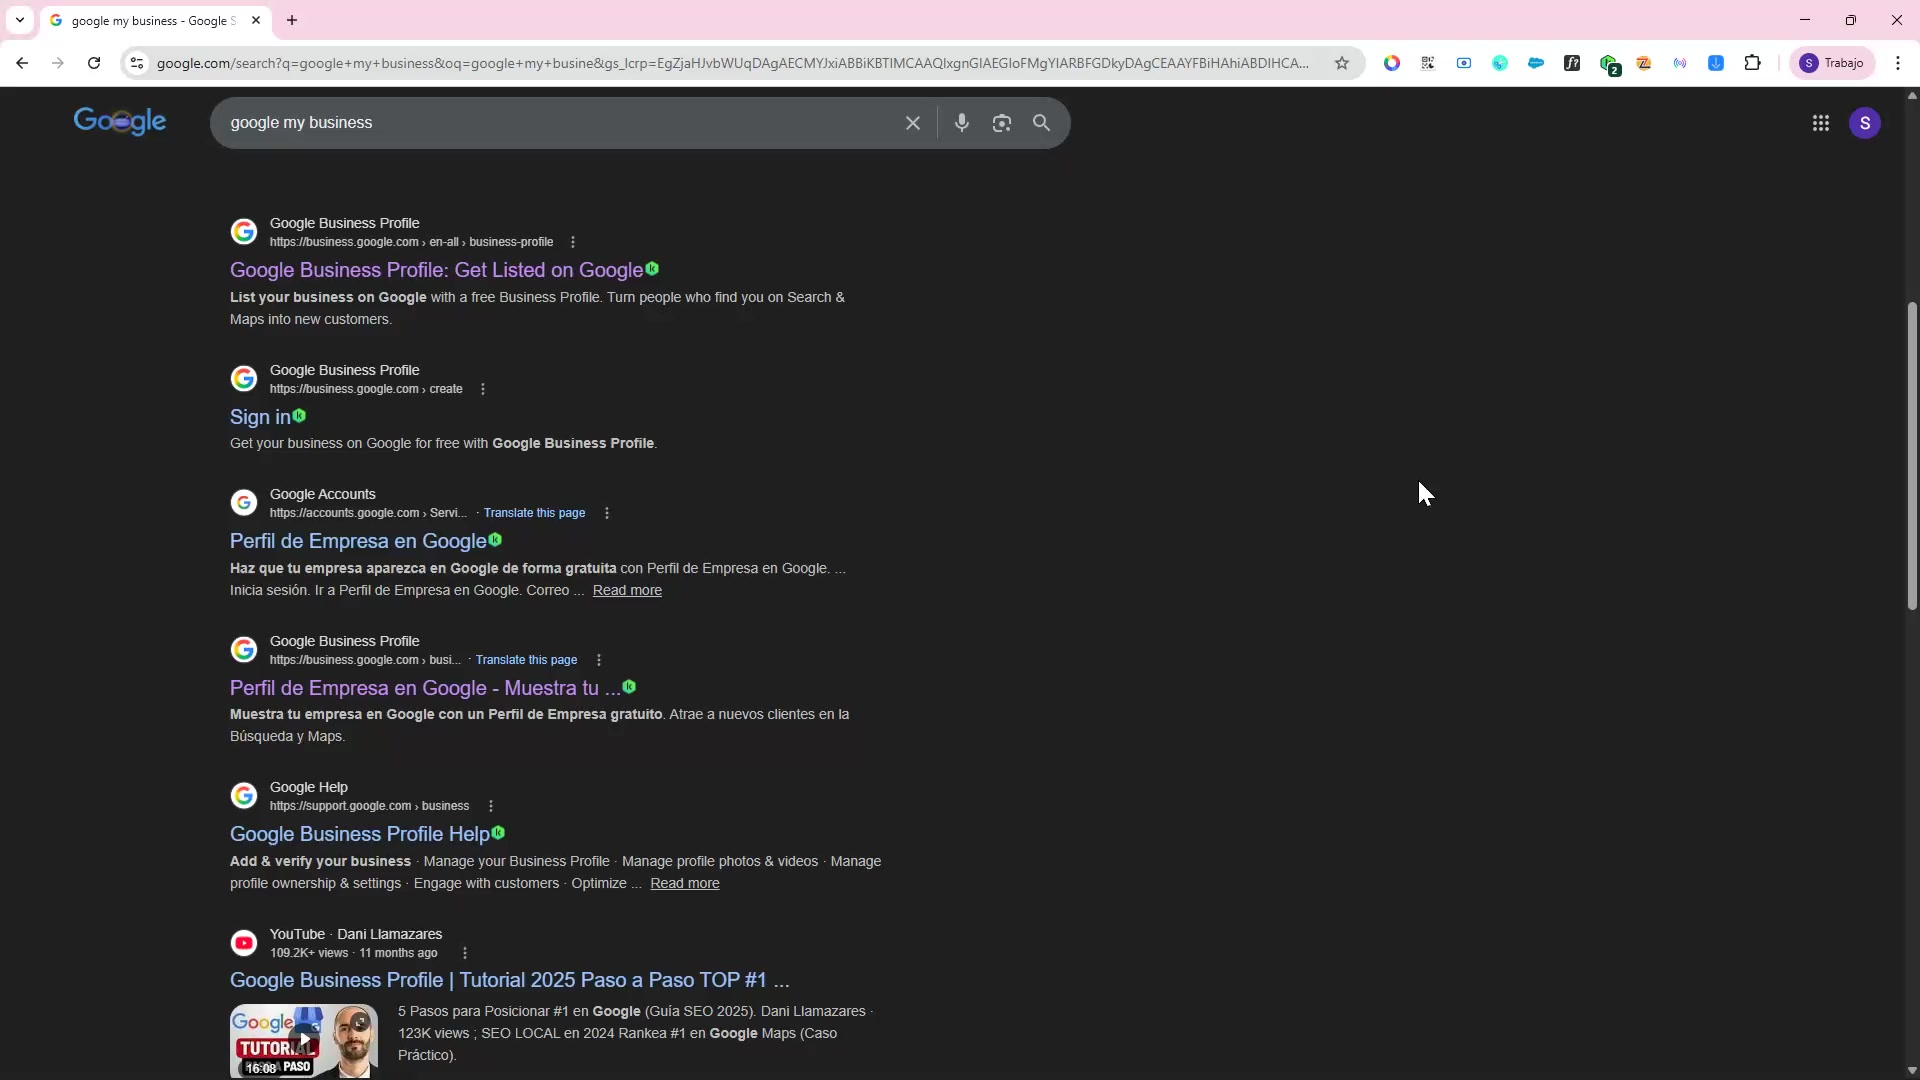Open the Chrome three-dot menu
1920x1080 pixels.
click(x=1898, y=63)
